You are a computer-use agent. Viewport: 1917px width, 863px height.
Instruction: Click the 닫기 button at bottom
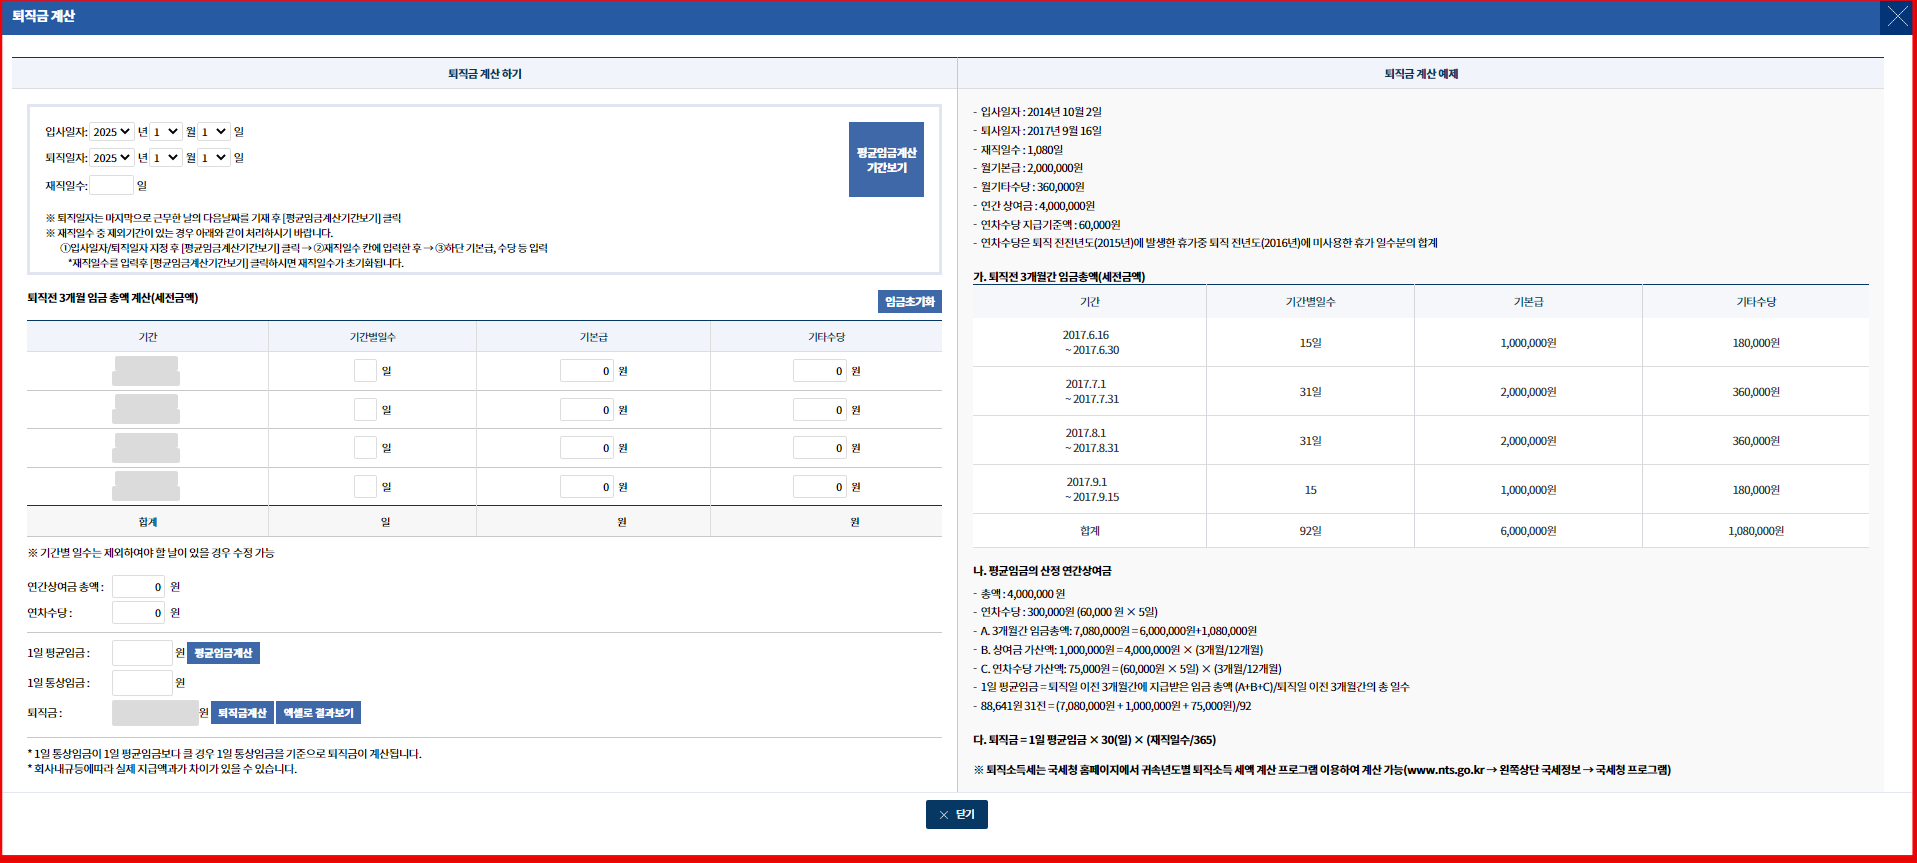957,815
